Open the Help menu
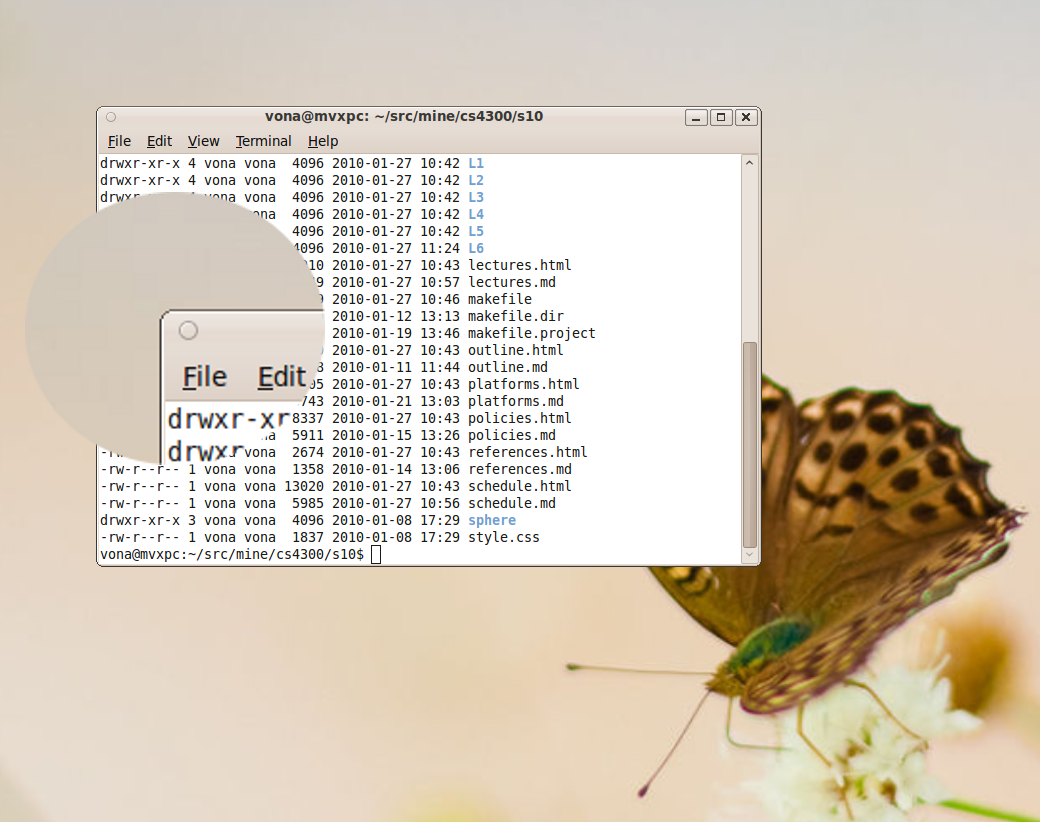1040x822 pixels. click(x=323, y=141)
